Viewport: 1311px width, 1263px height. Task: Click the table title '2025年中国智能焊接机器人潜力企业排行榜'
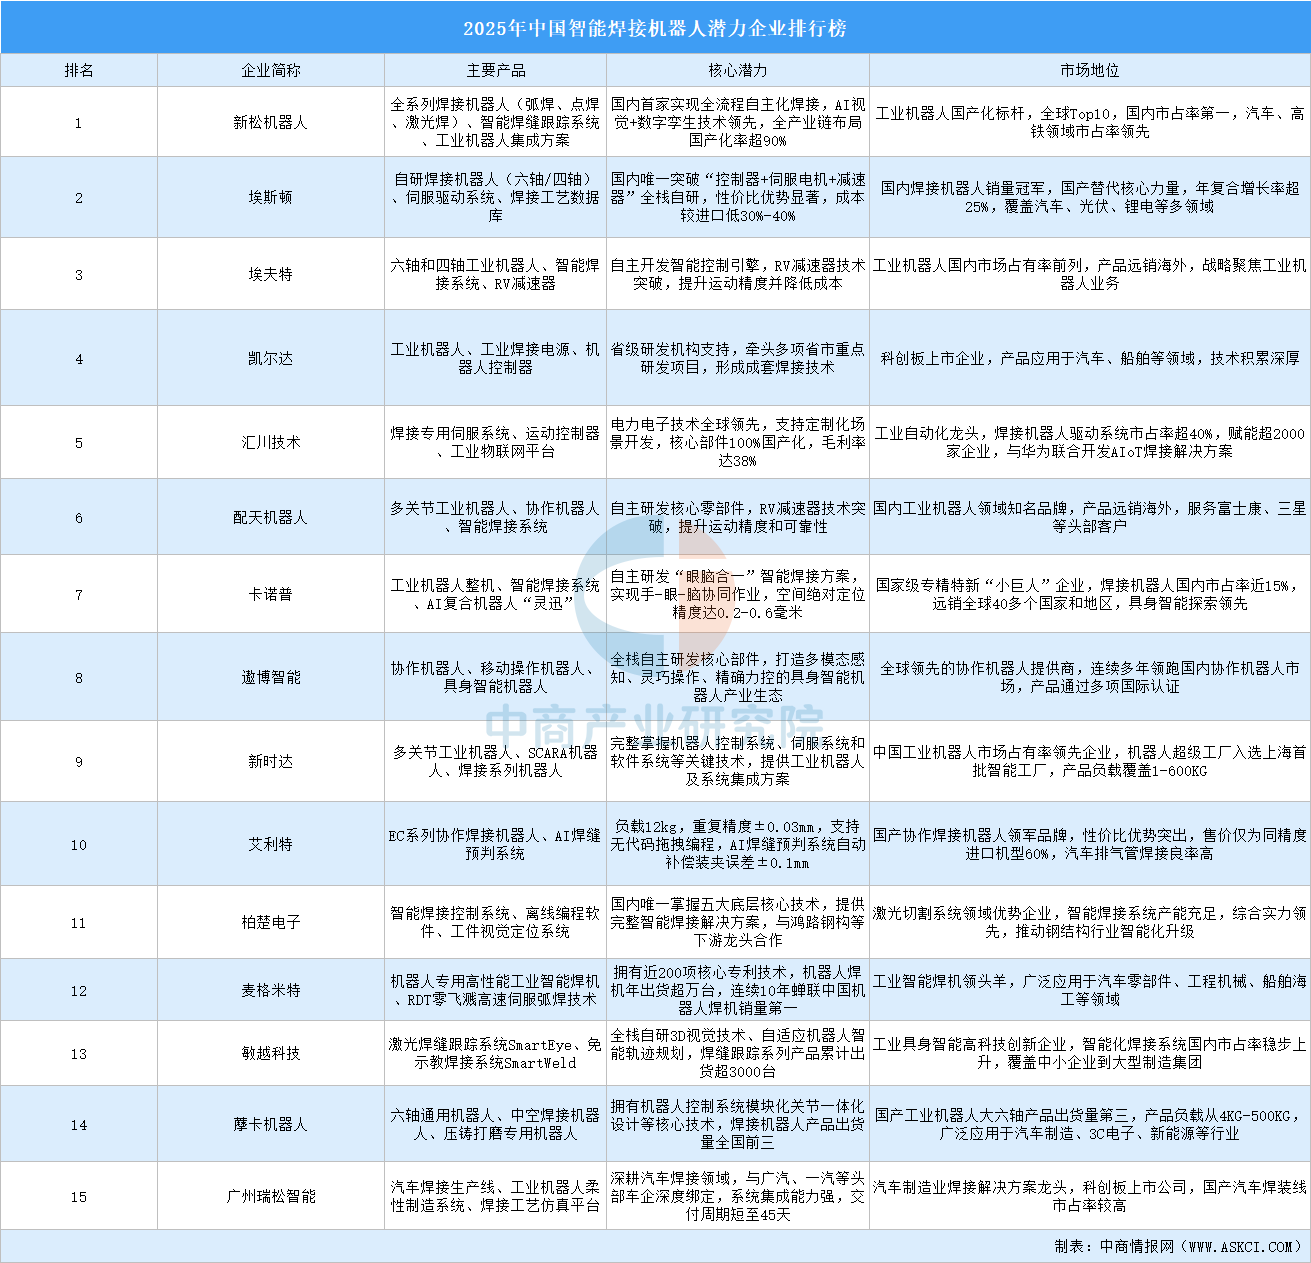(655, 28)
